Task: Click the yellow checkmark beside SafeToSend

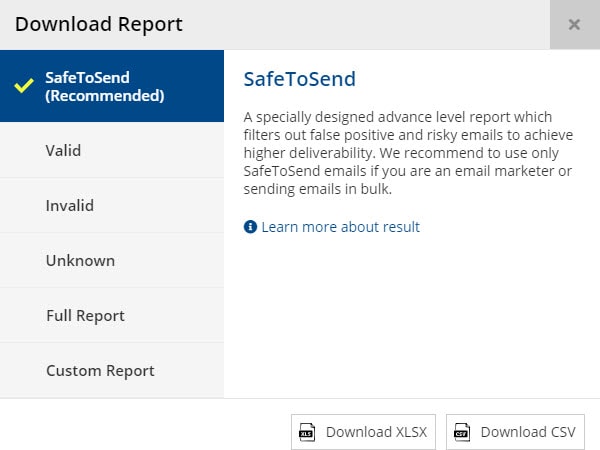Action: point(25,87)
